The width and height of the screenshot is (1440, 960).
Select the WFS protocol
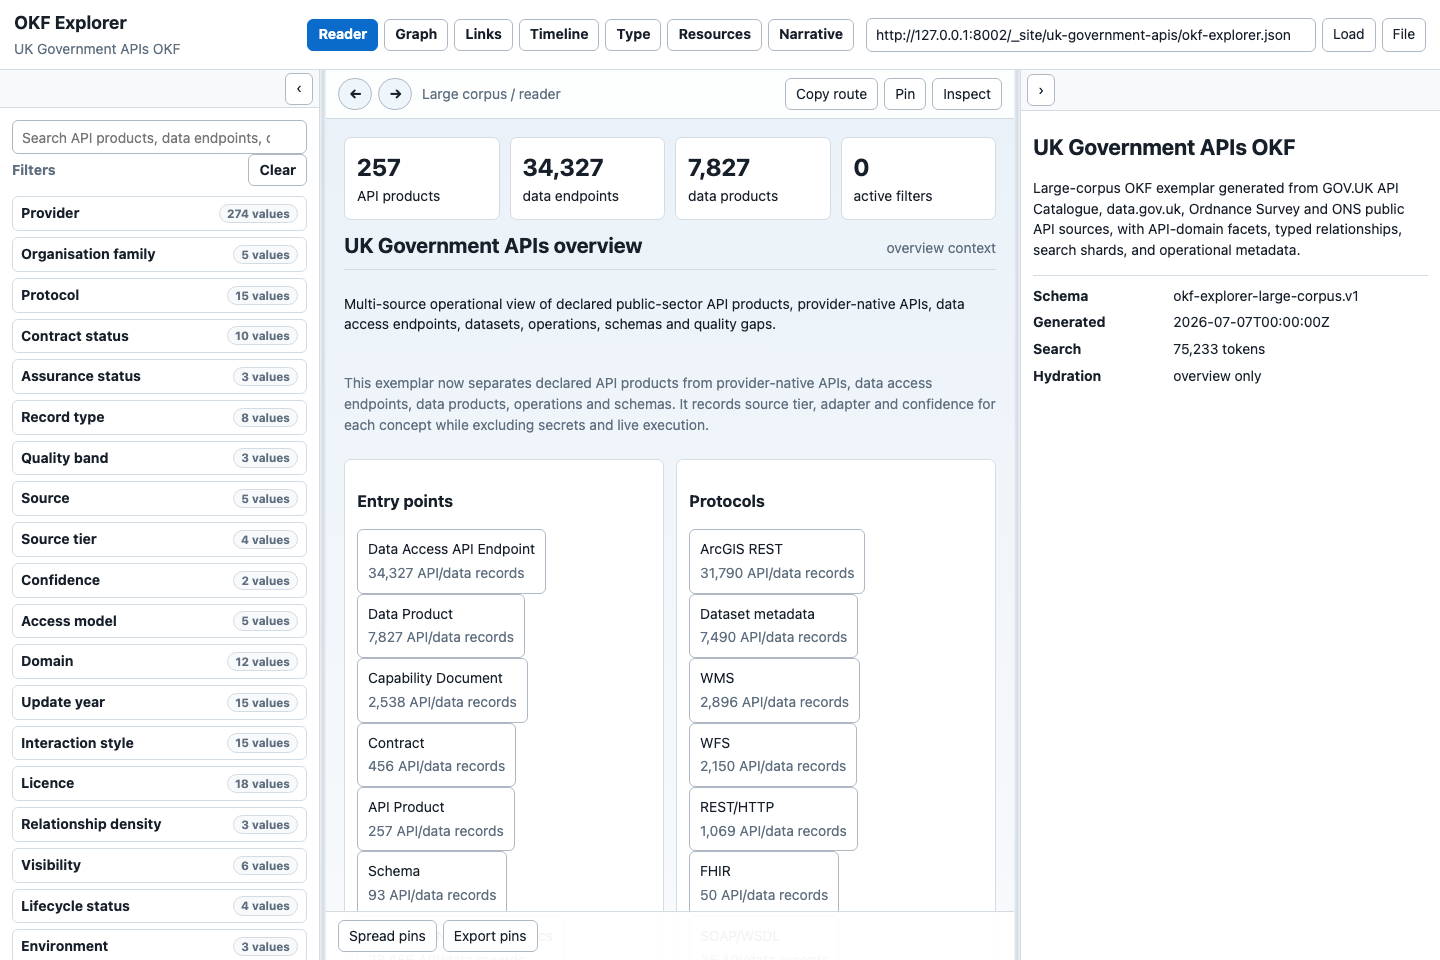click(x=773, y=755)
